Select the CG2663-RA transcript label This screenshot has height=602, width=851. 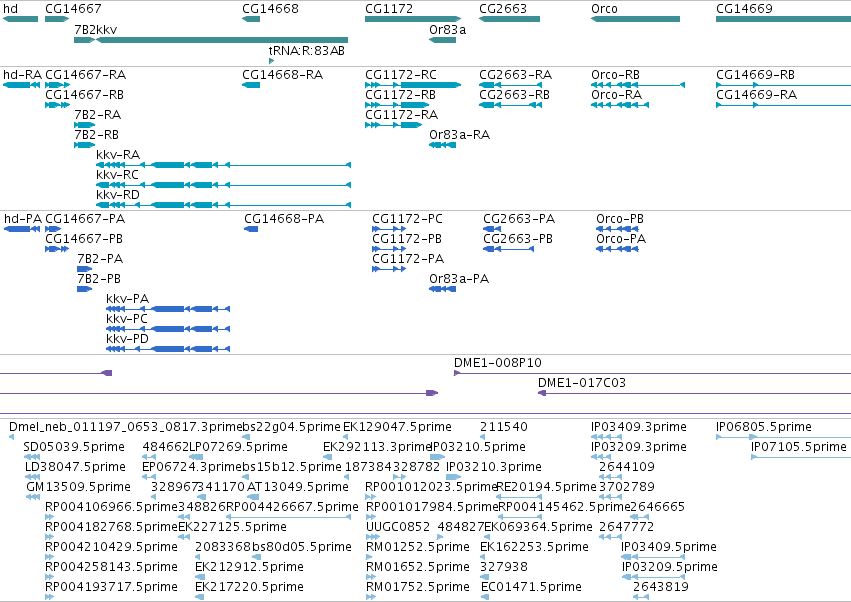(x=516, y=74)
